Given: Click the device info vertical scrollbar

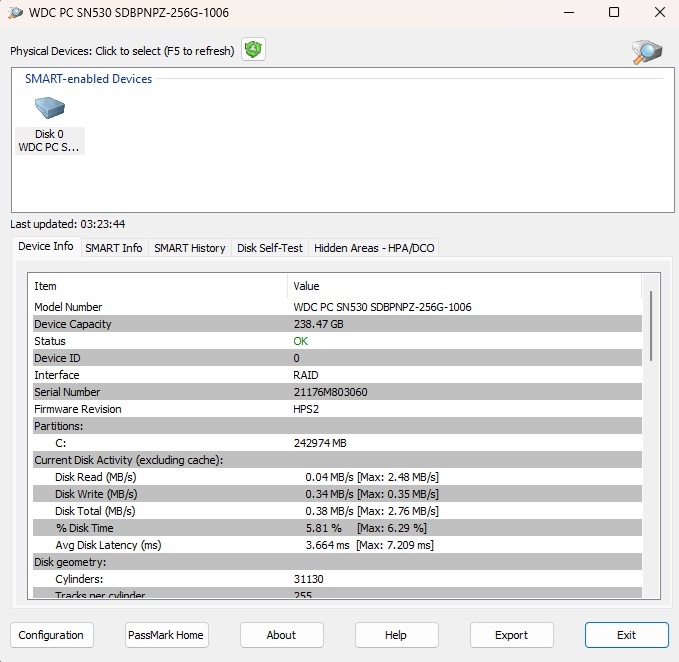Looking at the screenshot, I should (x=651, y=325).
